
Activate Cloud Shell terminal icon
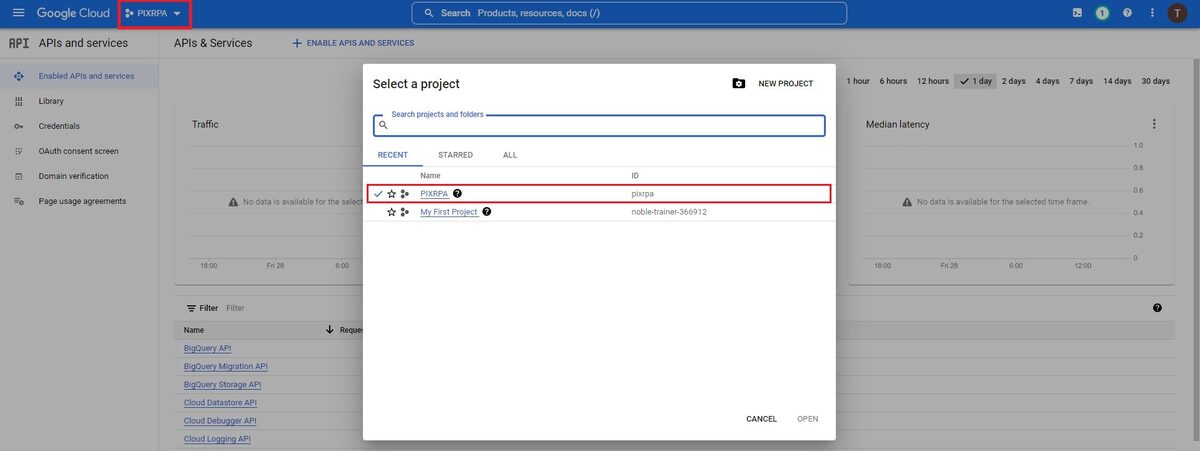point(1076,13)
